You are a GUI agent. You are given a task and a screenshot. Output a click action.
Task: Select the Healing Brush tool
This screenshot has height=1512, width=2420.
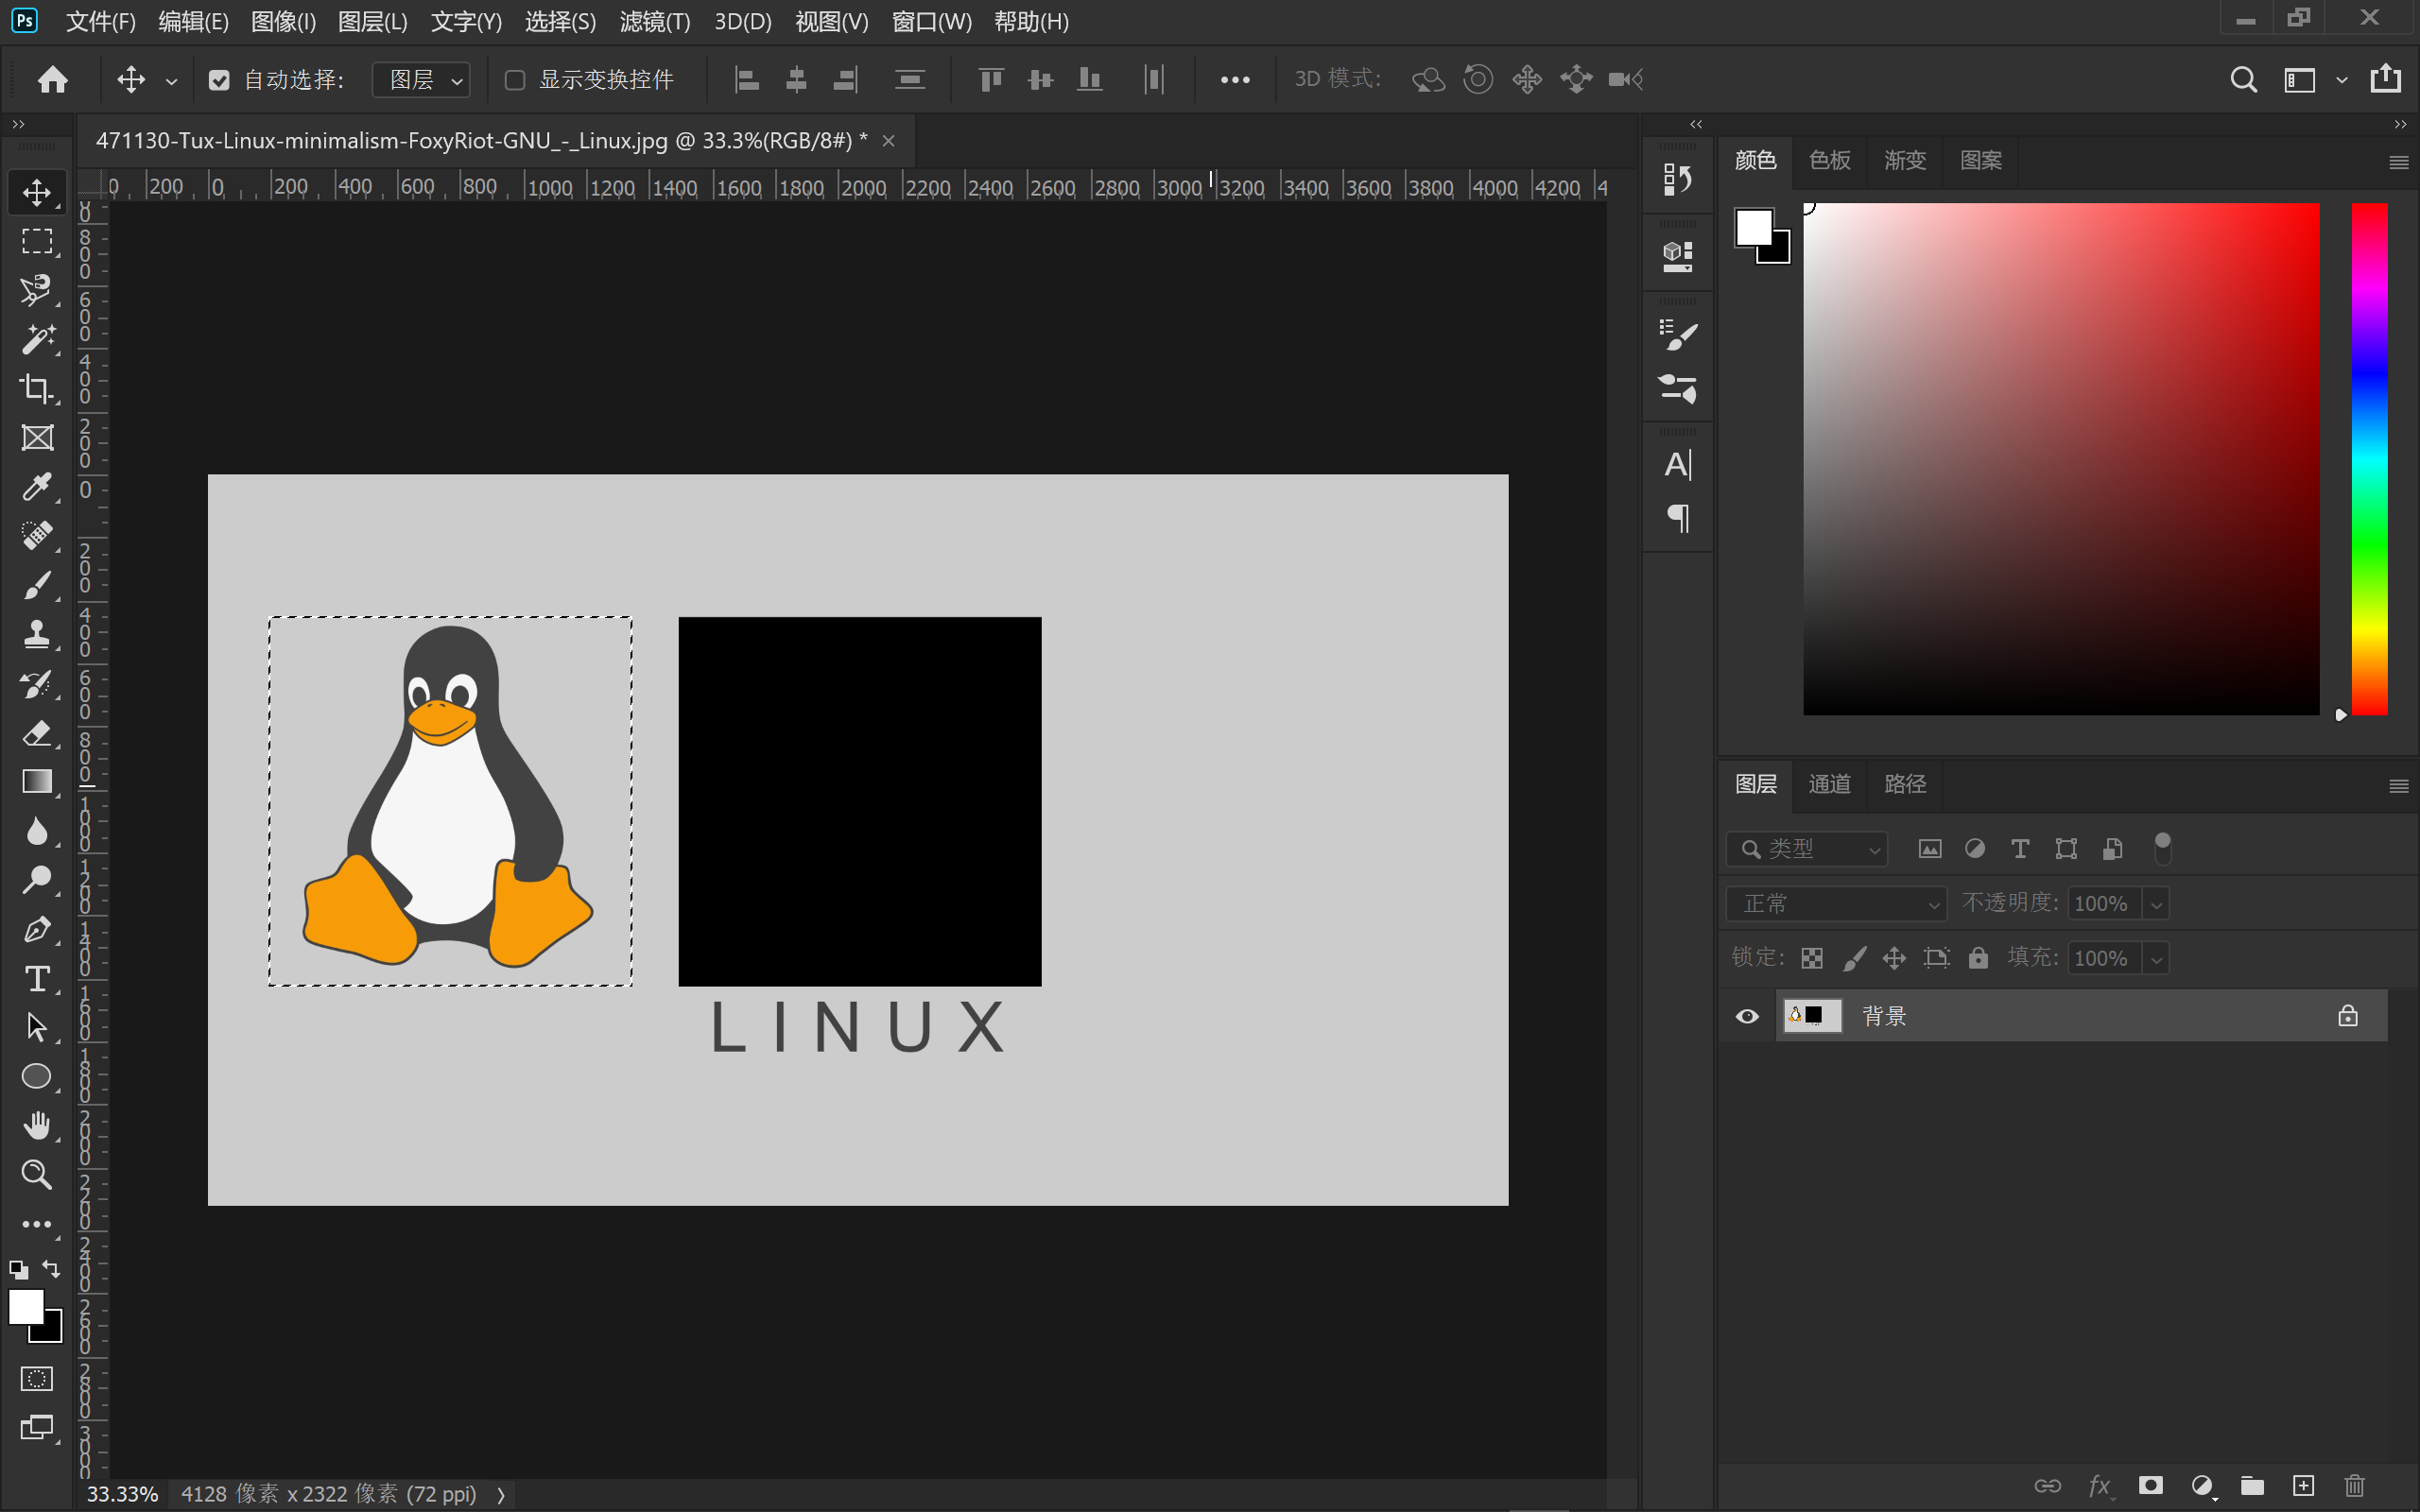point(37,535)
